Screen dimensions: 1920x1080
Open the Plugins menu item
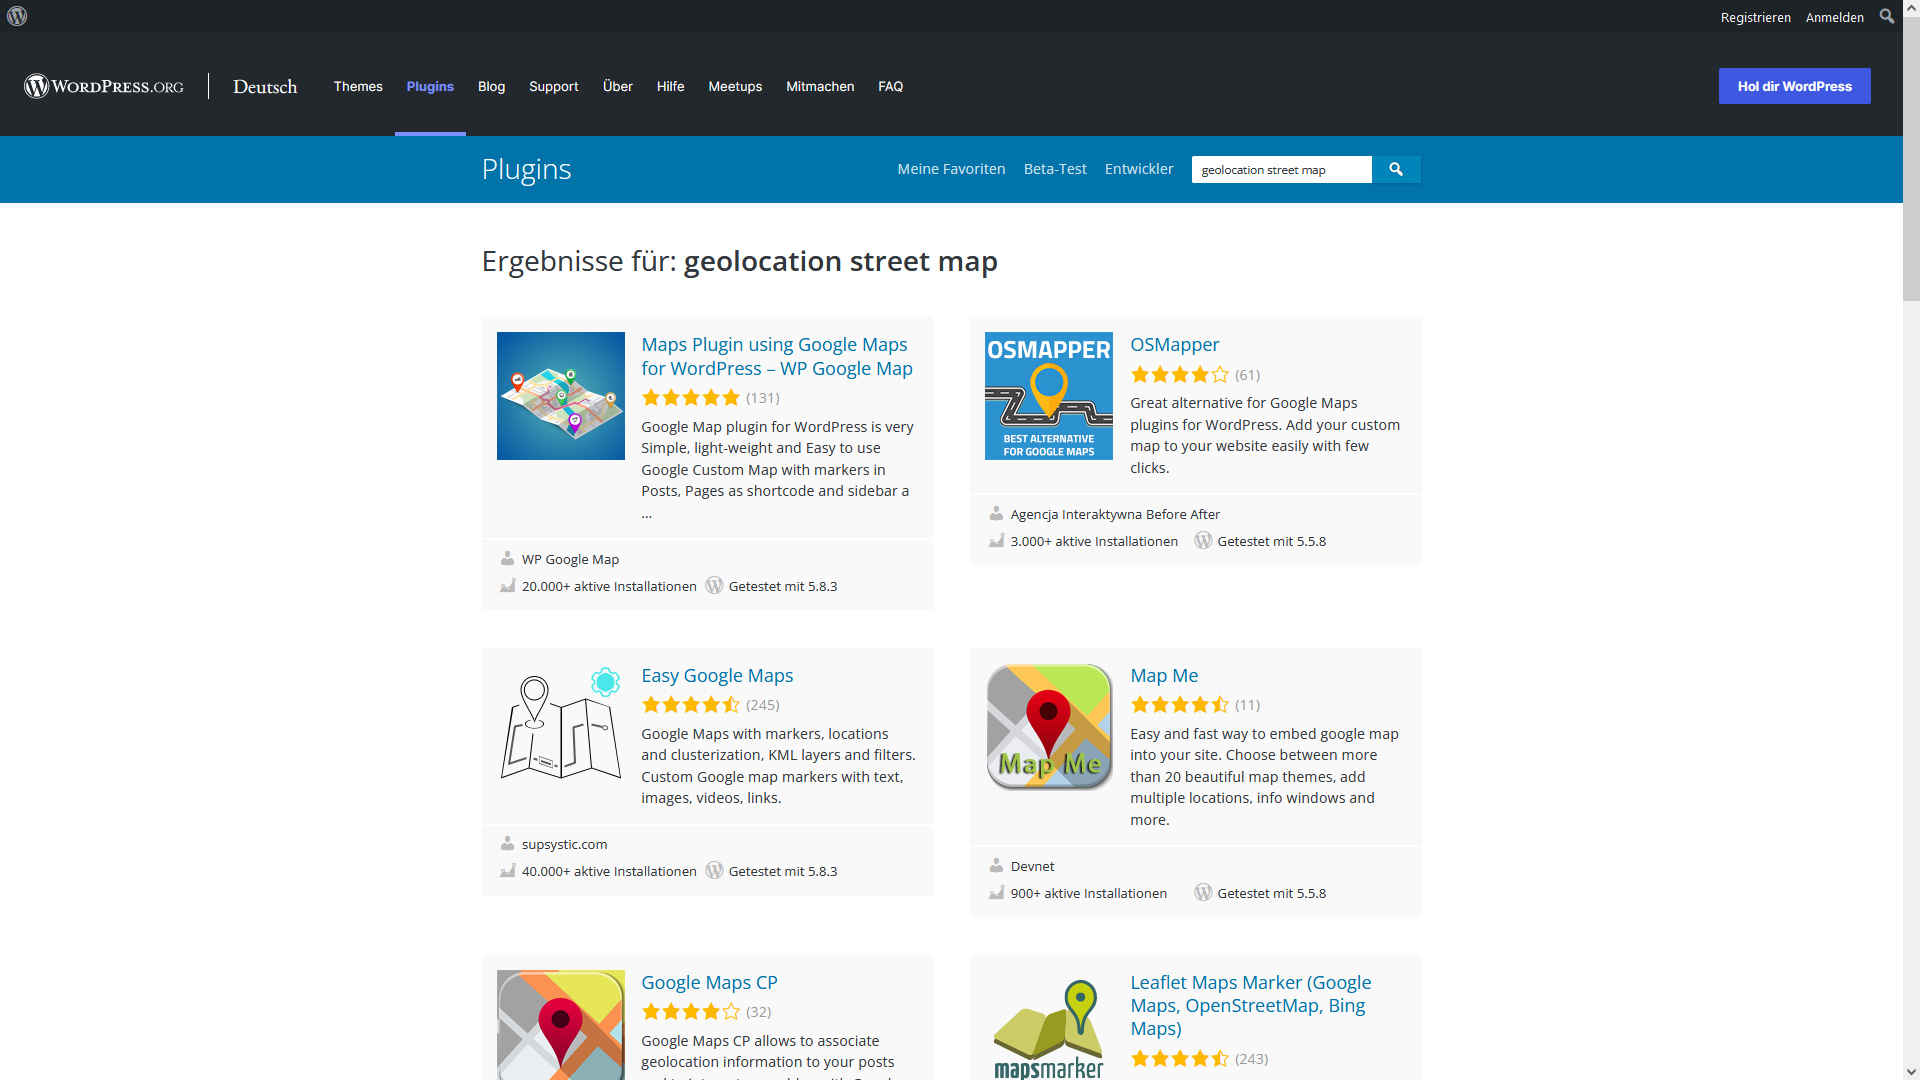(x=430, y=86)
